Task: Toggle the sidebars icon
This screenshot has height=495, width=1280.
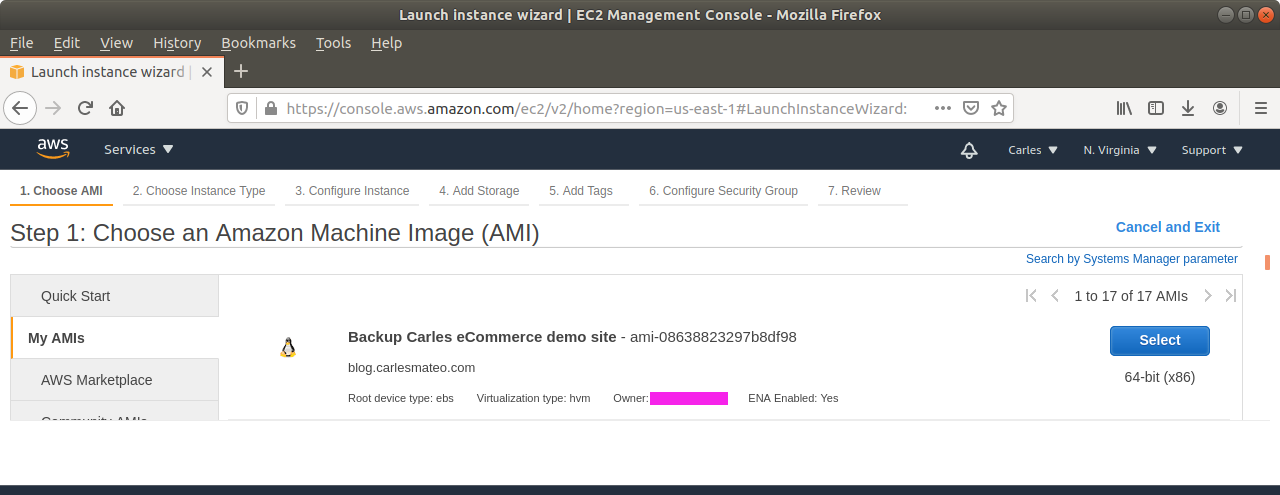Action: tap(1156, 108)
